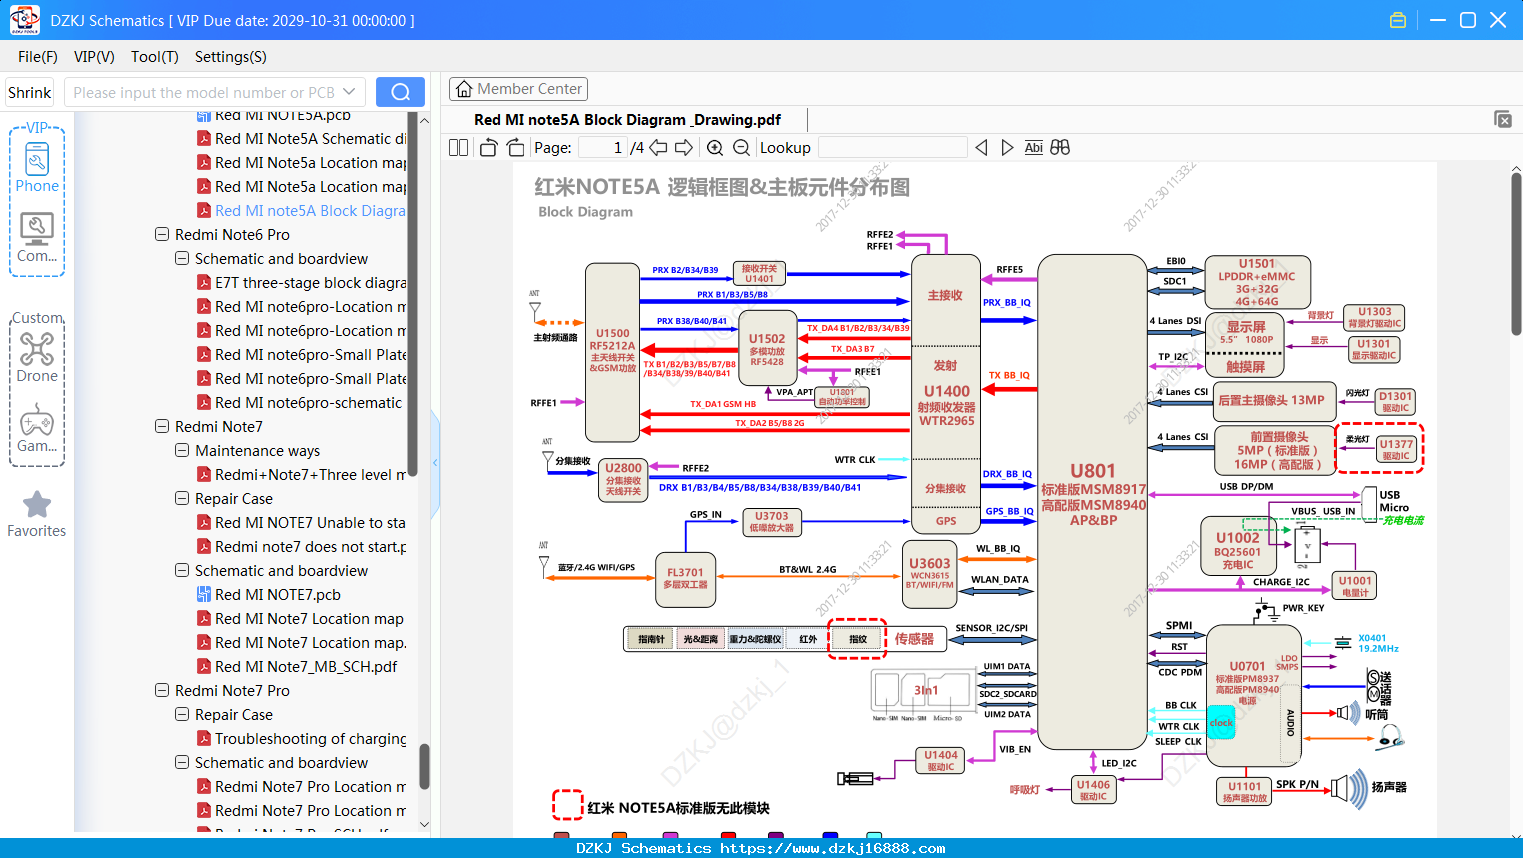Open the Computer category icon
The height and width of the screenshot is (858, 1523).
(37, 238)
